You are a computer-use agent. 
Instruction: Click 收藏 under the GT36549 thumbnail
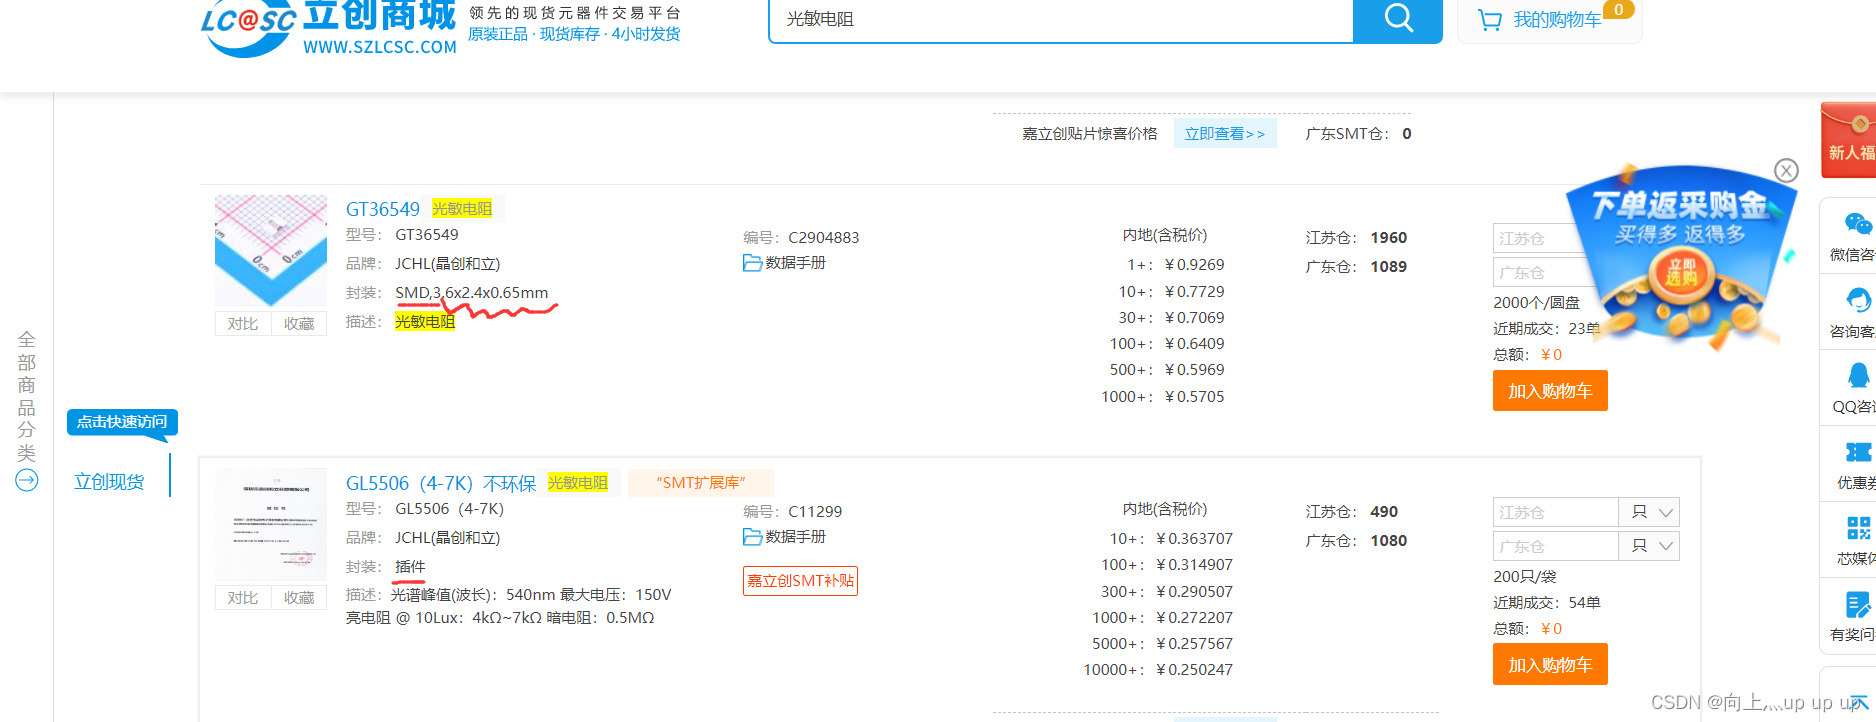coord(299,323)
